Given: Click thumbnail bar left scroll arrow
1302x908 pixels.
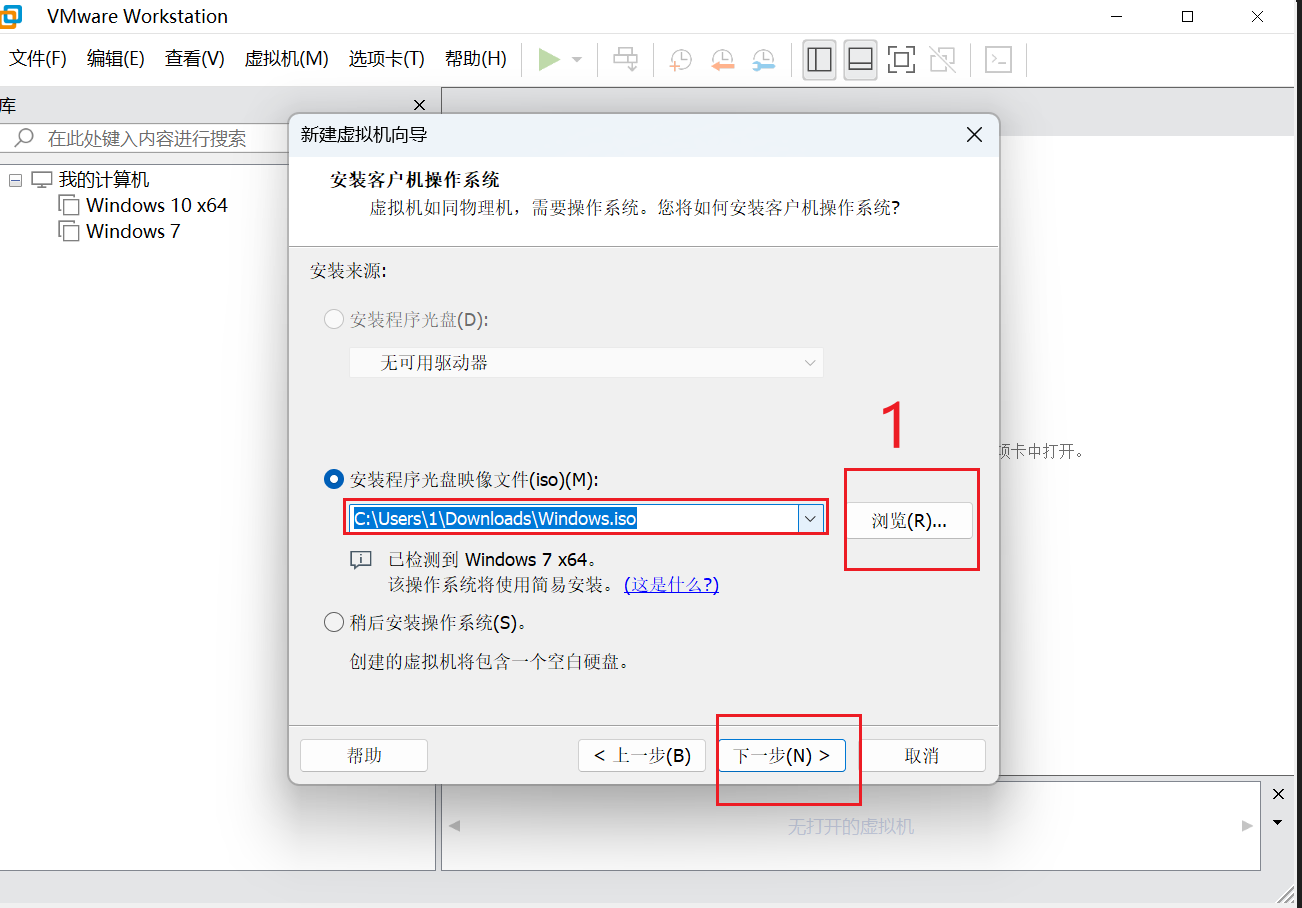Looking at the screenshot, I should (455, 826).
